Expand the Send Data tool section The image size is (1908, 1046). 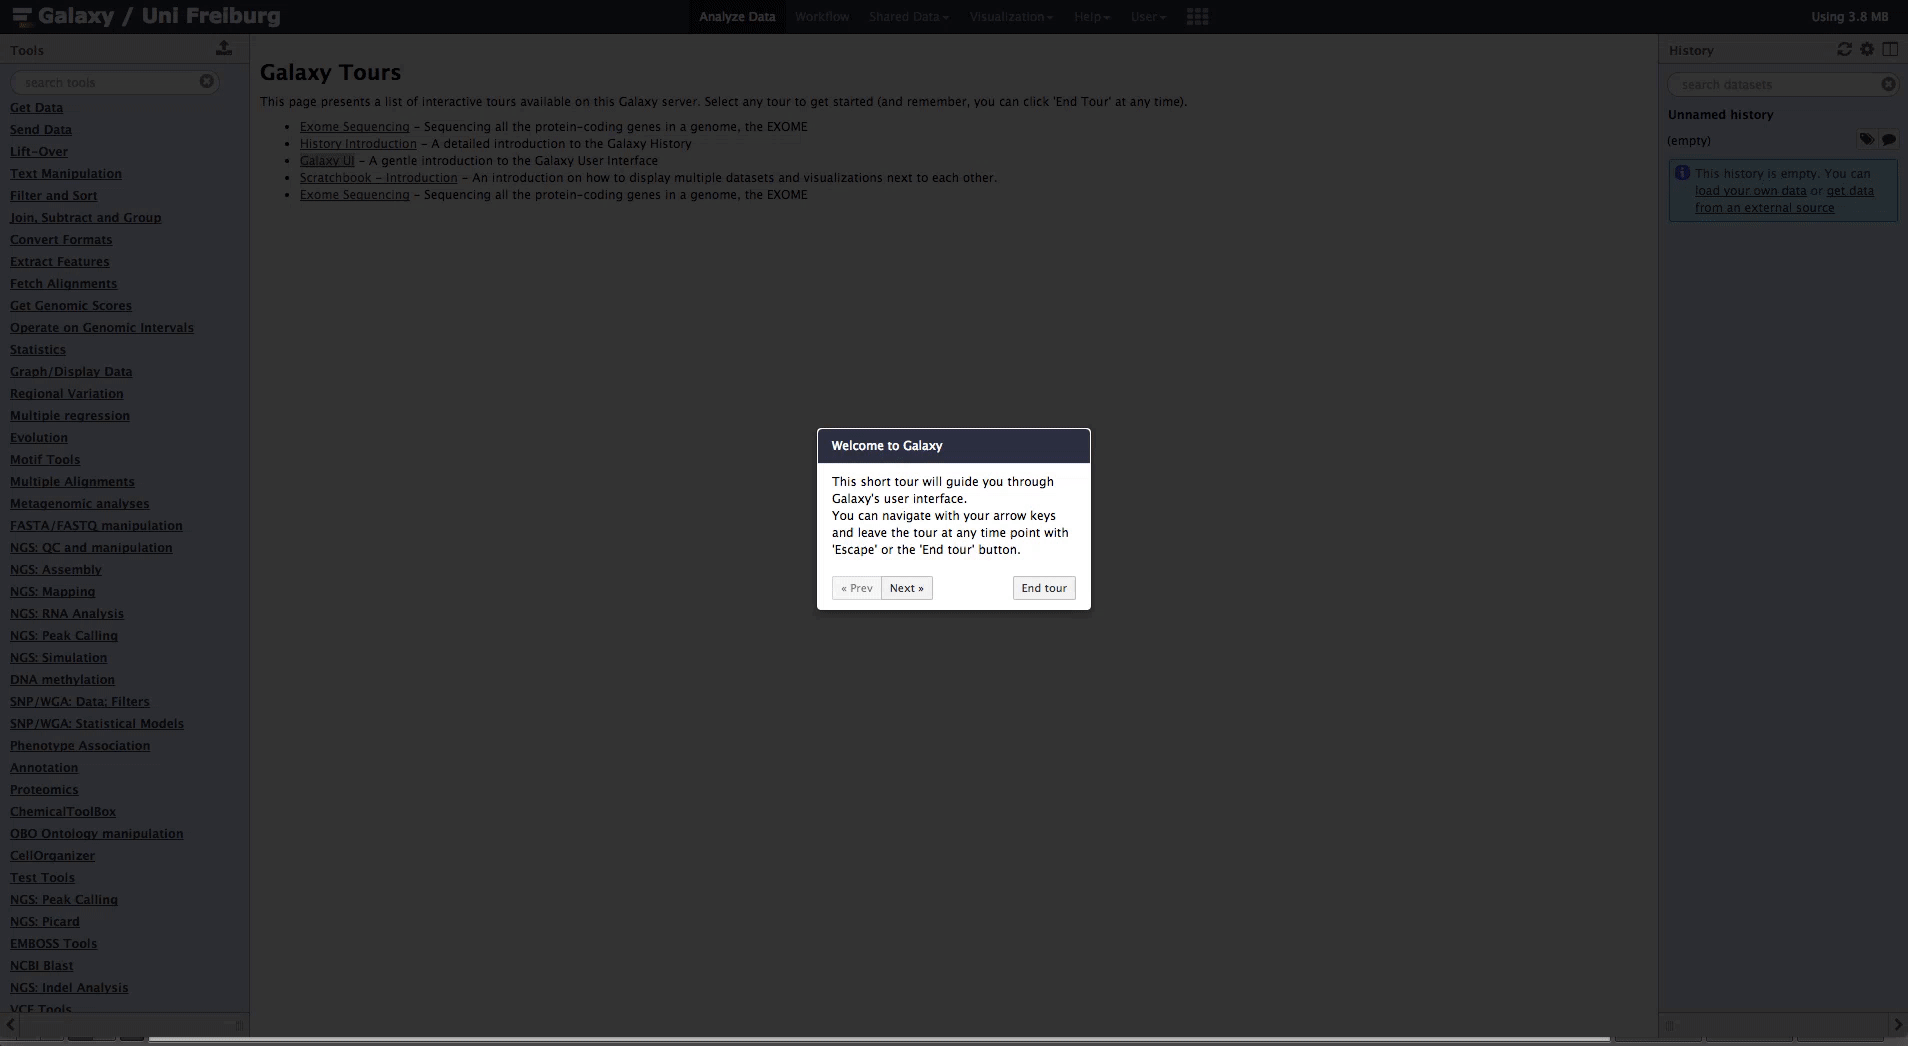pyautogui.click(x=41, y=130)
